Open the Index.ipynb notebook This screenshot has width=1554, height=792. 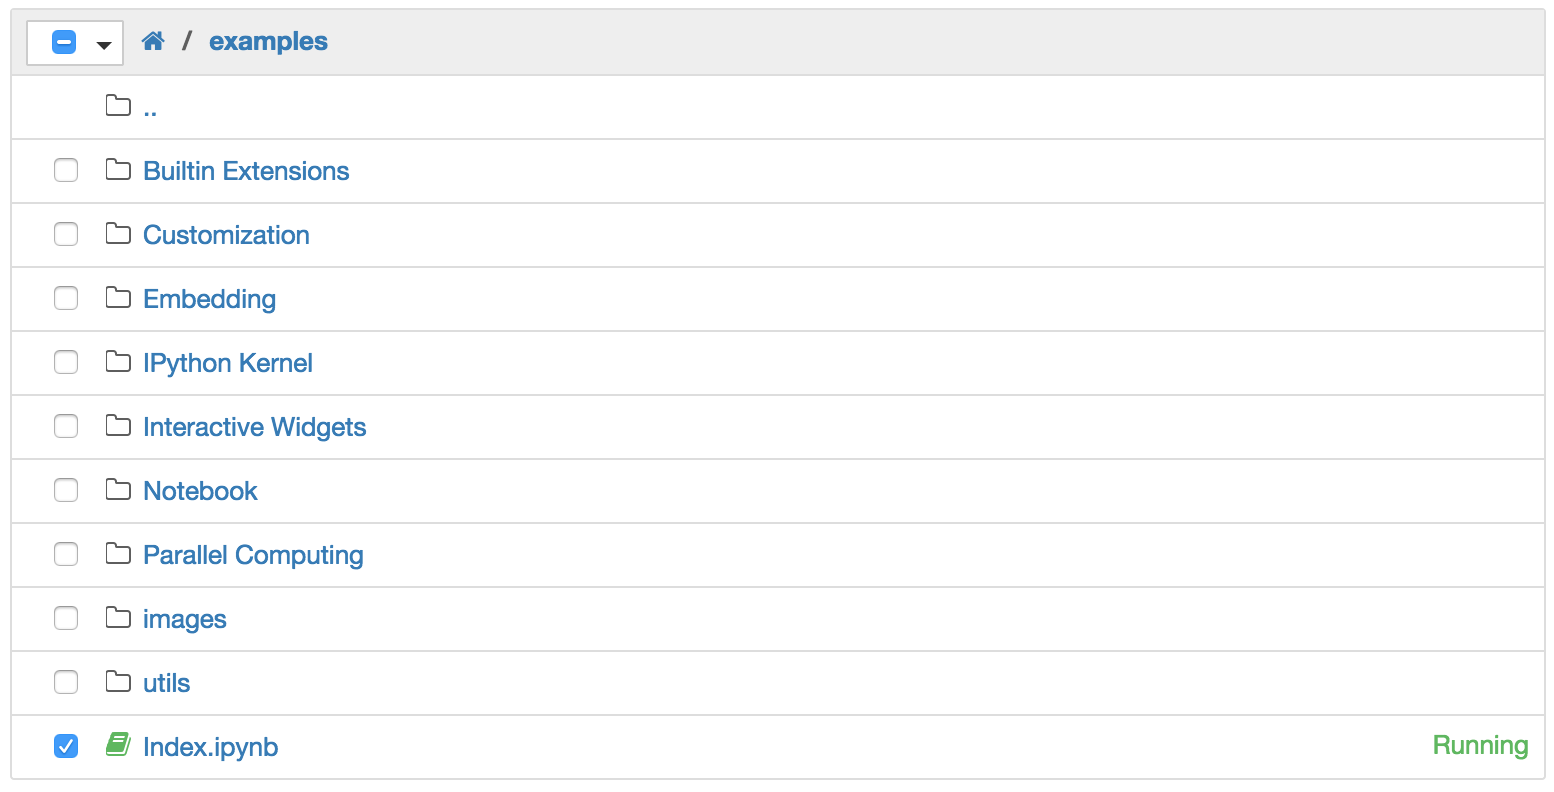point(210,746)
